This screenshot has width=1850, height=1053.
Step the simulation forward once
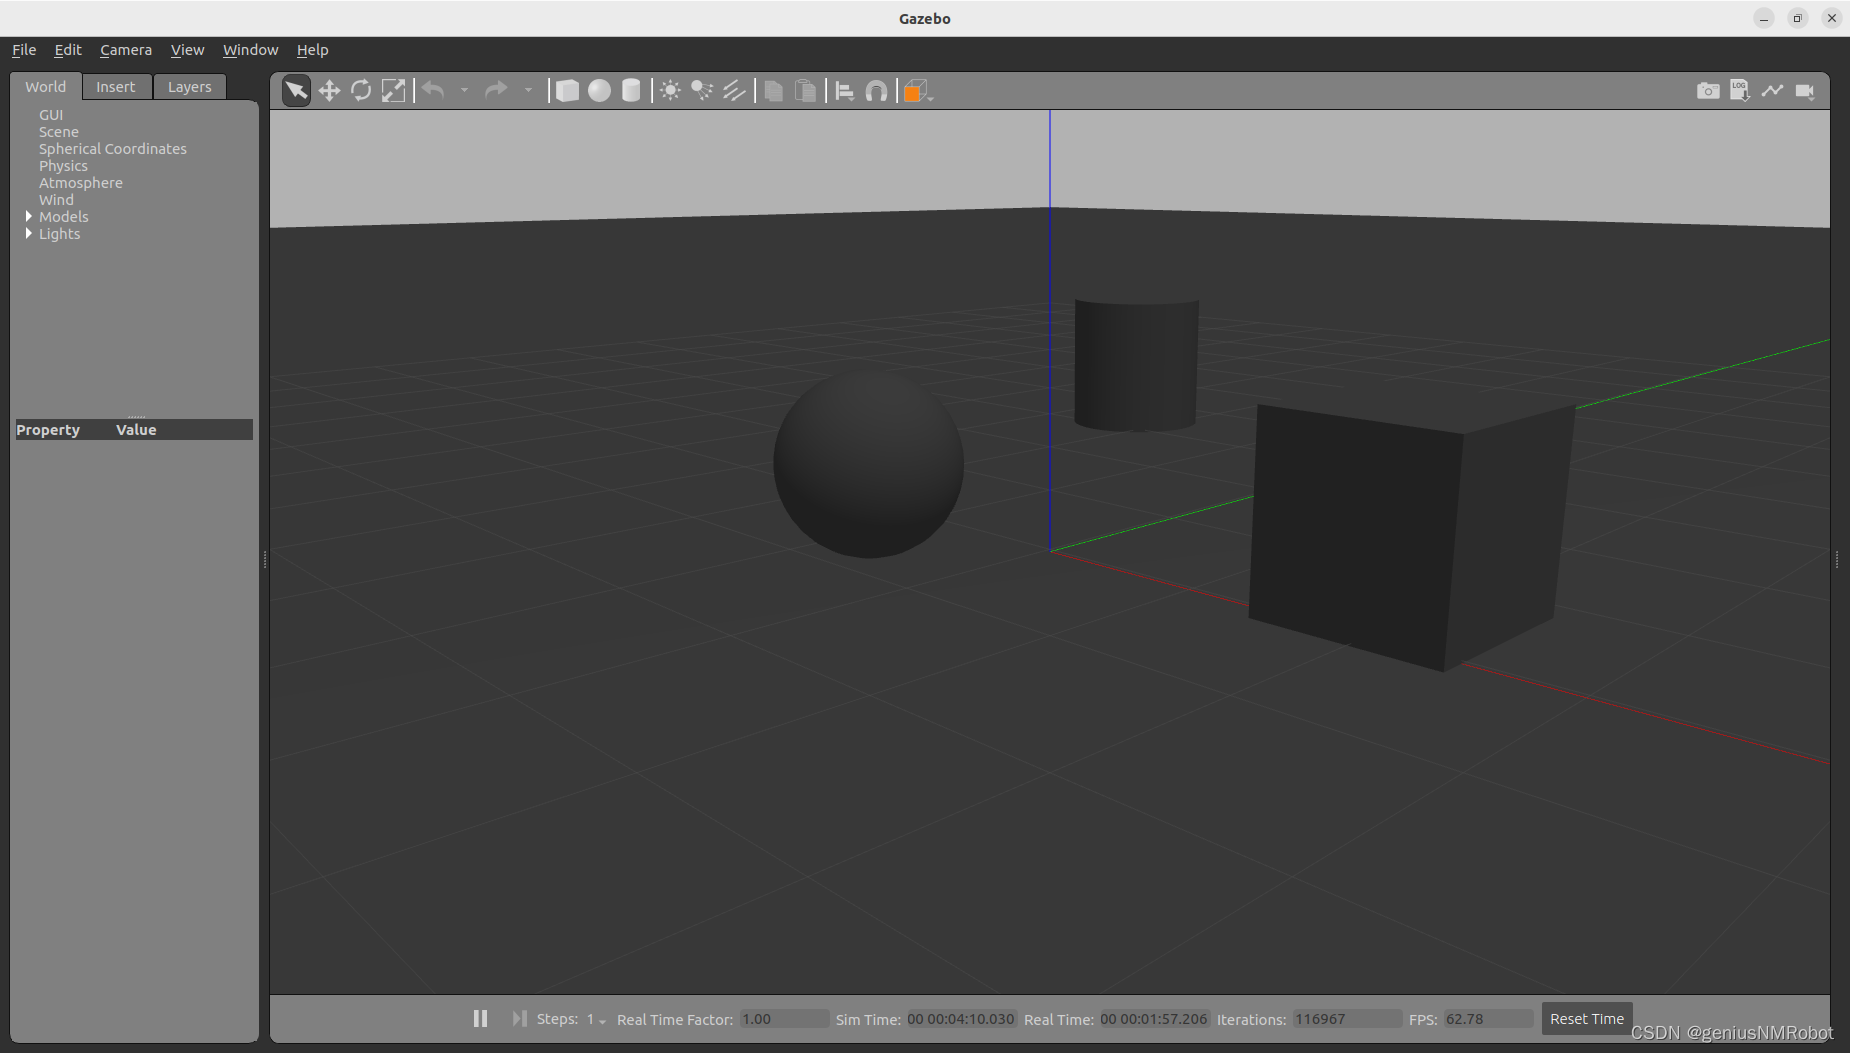(519, 1018)
